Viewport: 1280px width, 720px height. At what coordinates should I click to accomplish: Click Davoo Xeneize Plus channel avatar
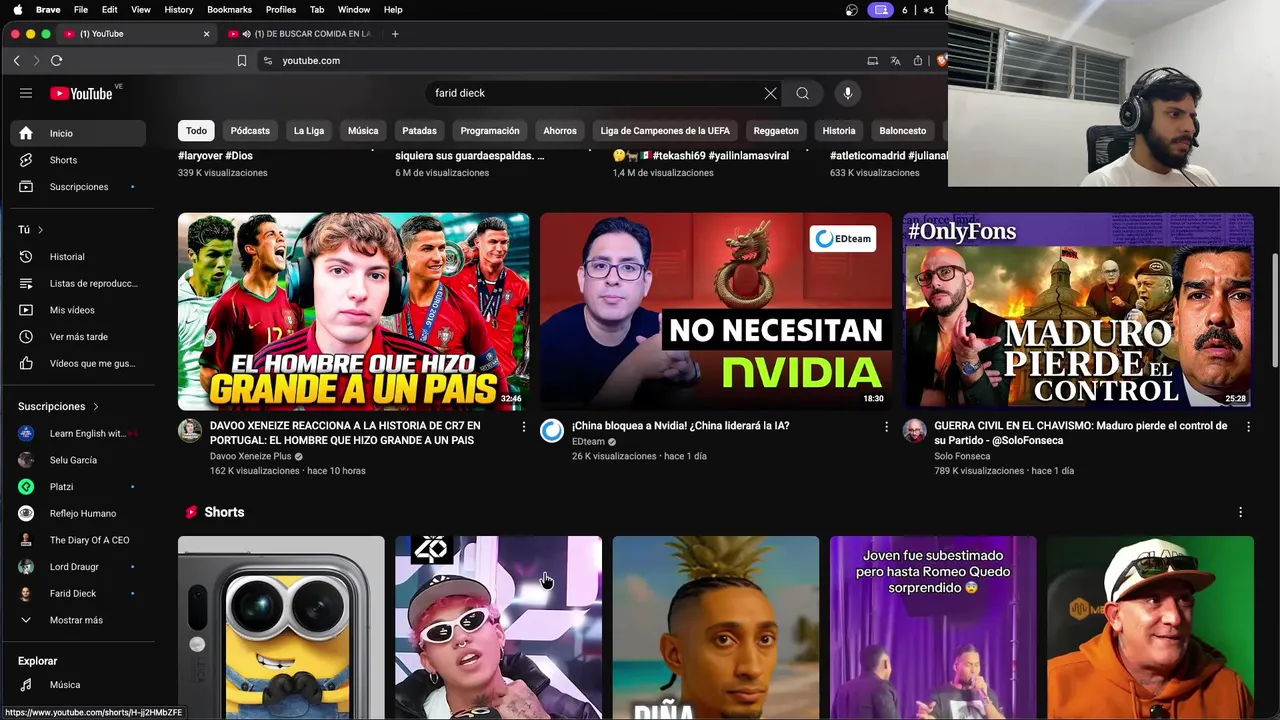pos(190,431)
